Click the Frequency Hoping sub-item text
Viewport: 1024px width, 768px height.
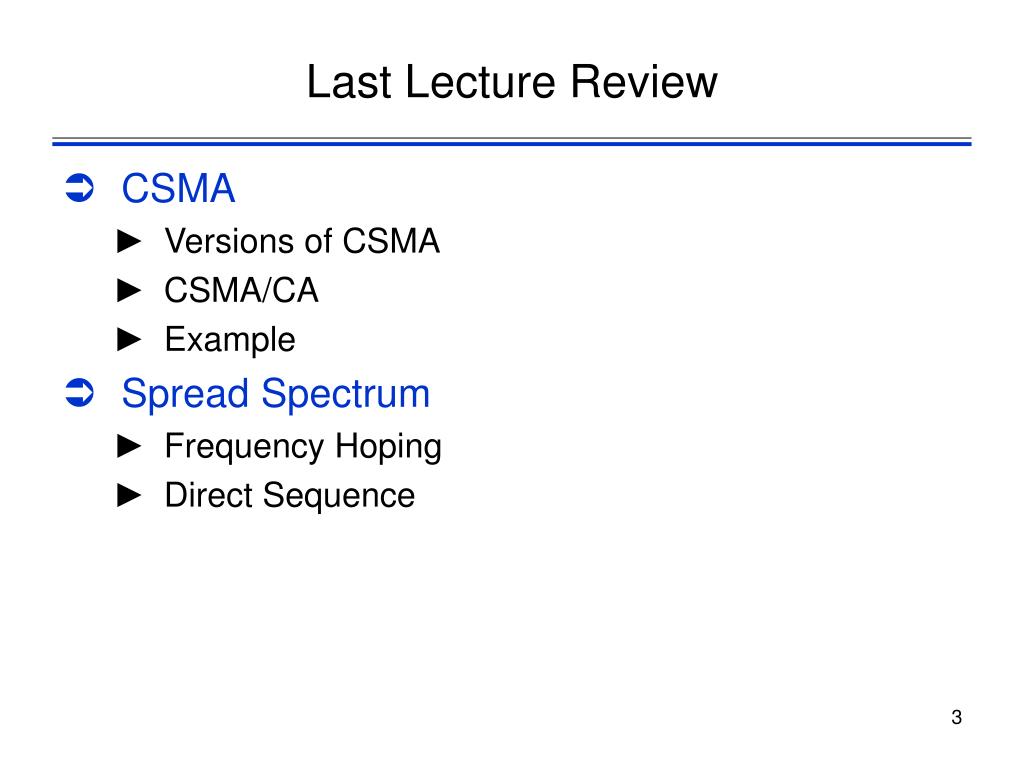click(303, 447)
